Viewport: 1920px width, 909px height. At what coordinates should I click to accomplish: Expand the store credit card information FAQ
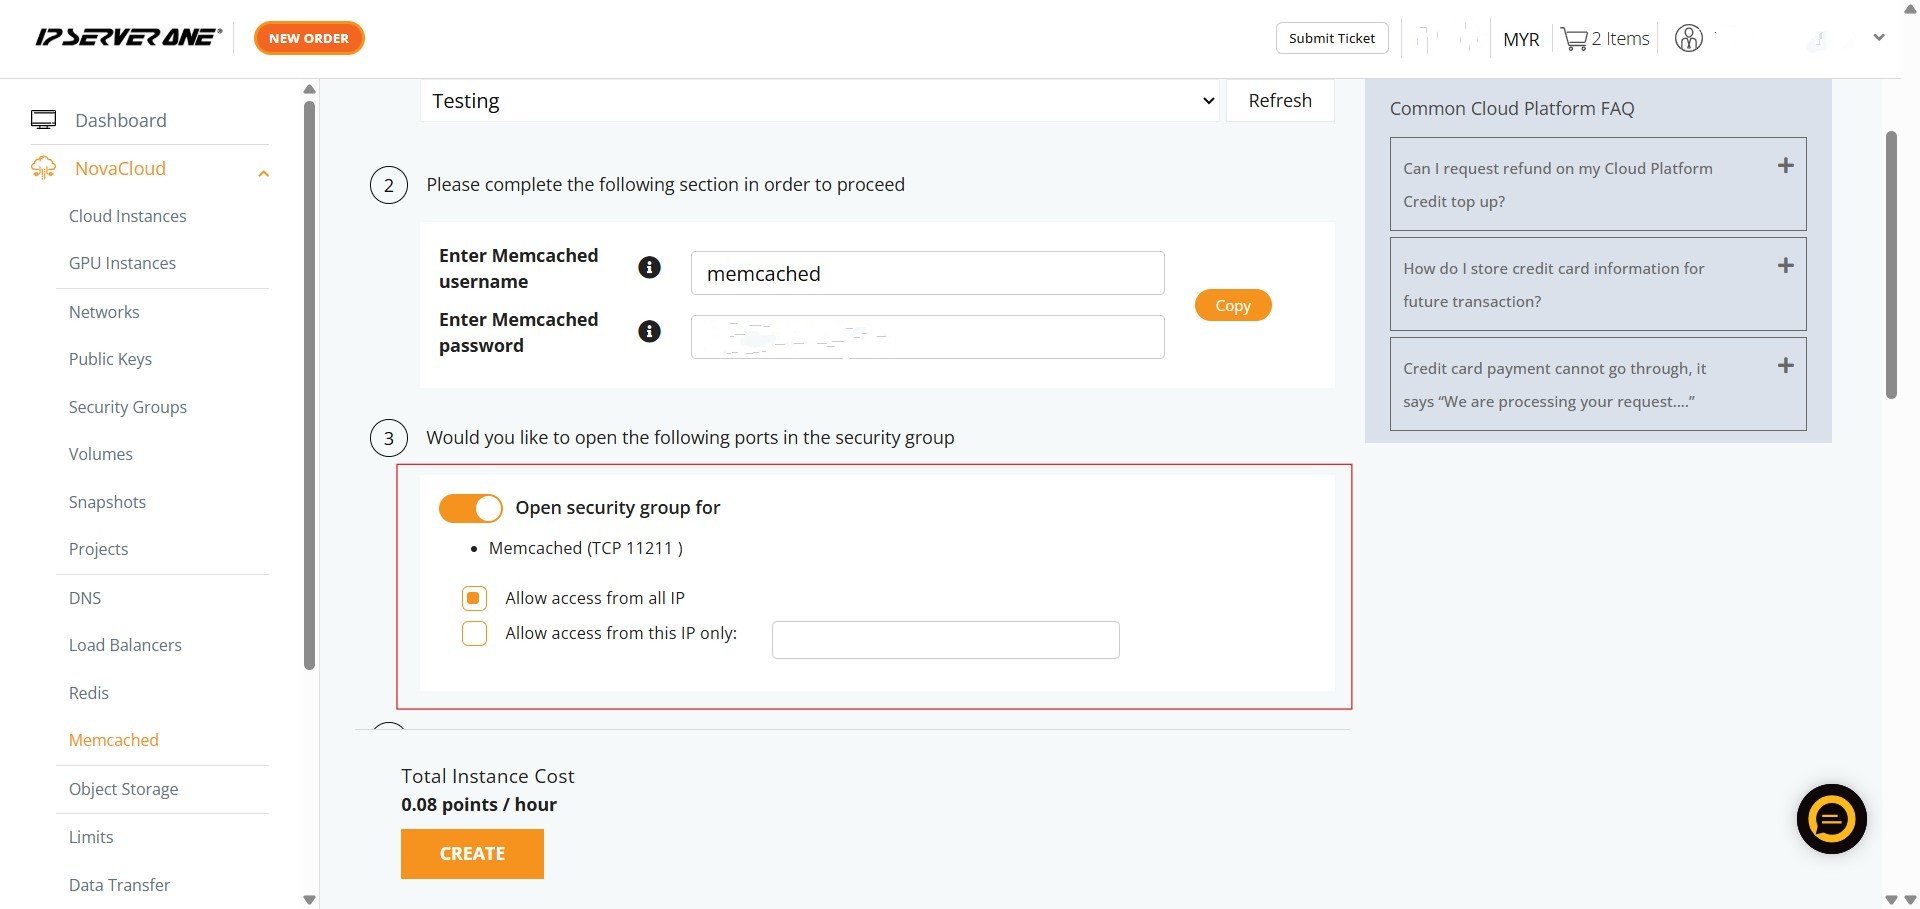[1784, 266]
